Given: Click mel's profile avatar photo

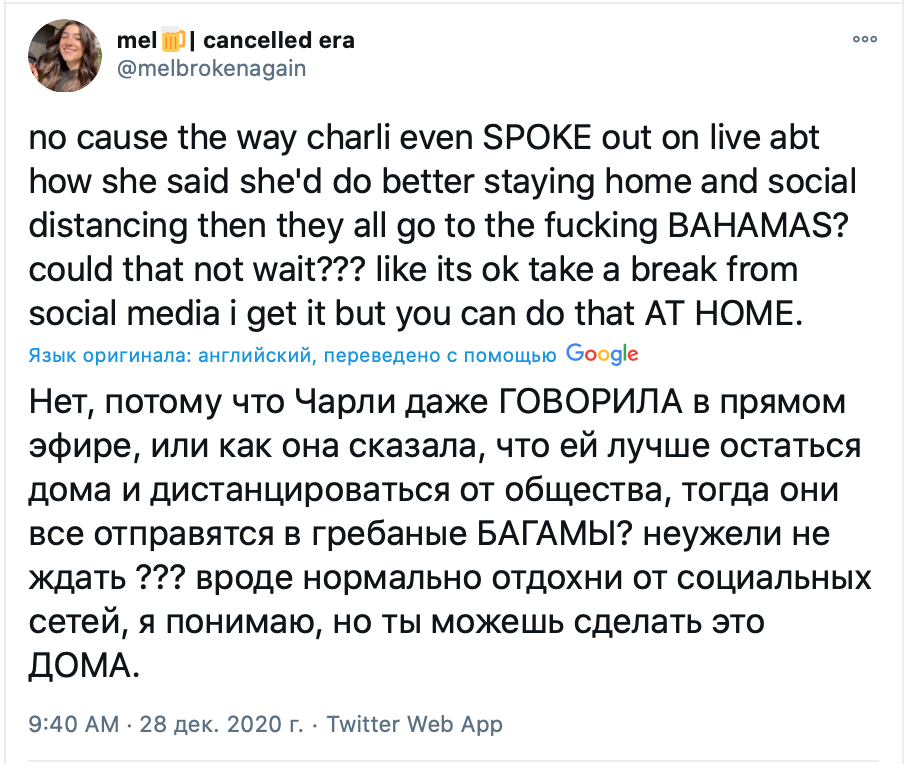Looking at the screenshot, I should (65, 55).
